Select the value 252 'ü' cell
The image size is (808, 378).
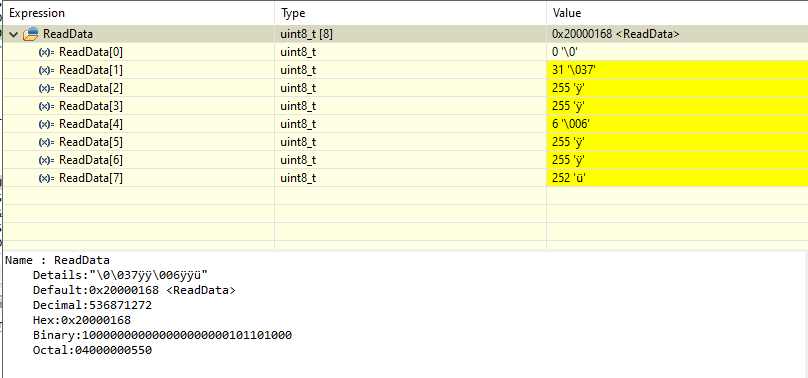point(677,178)
